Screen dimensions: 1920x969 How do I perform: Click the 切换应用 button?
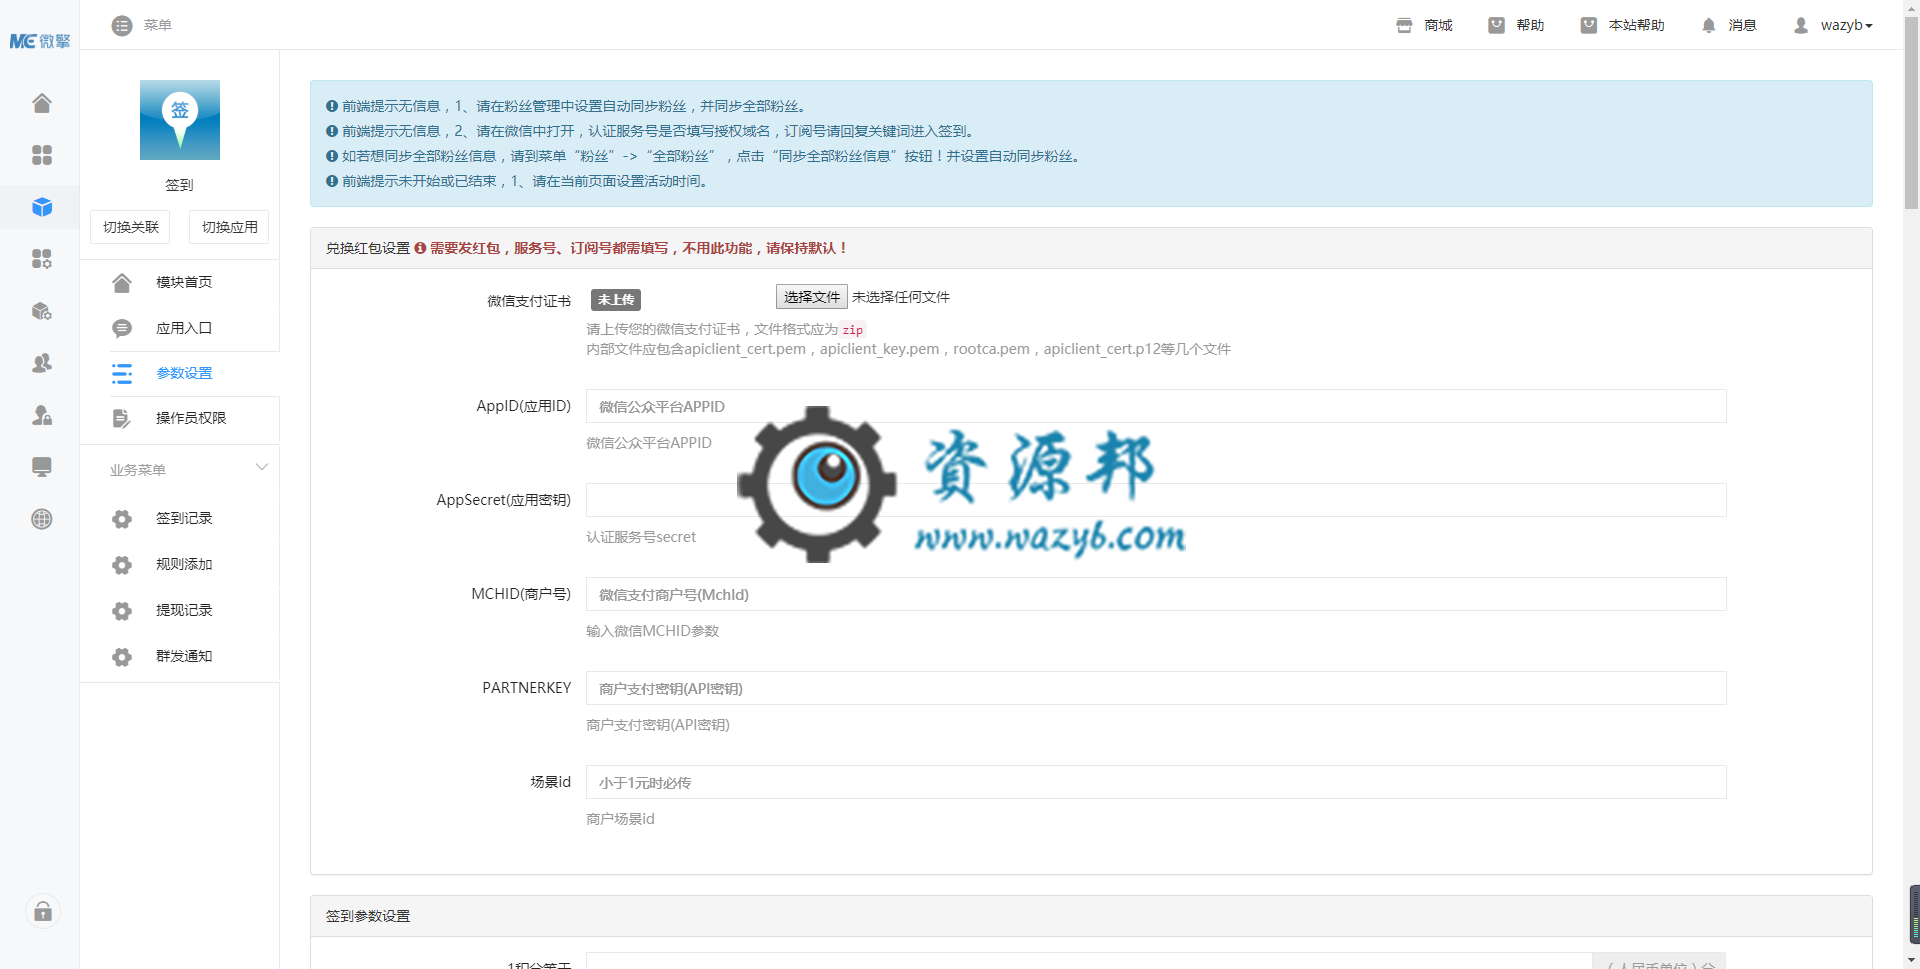pyautogui.click(x=229, y=227)
